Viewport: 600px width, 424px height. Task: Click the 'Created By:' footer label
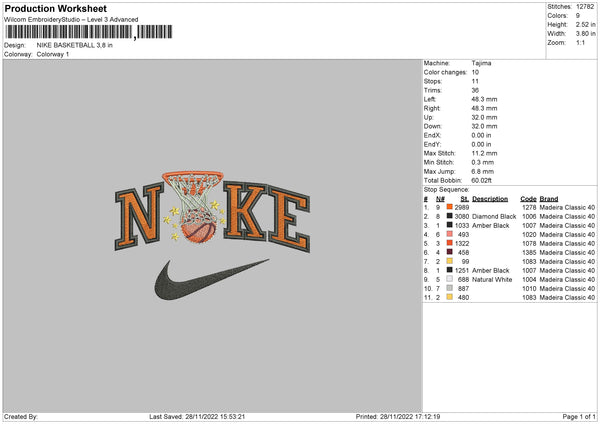click(21, 417)
